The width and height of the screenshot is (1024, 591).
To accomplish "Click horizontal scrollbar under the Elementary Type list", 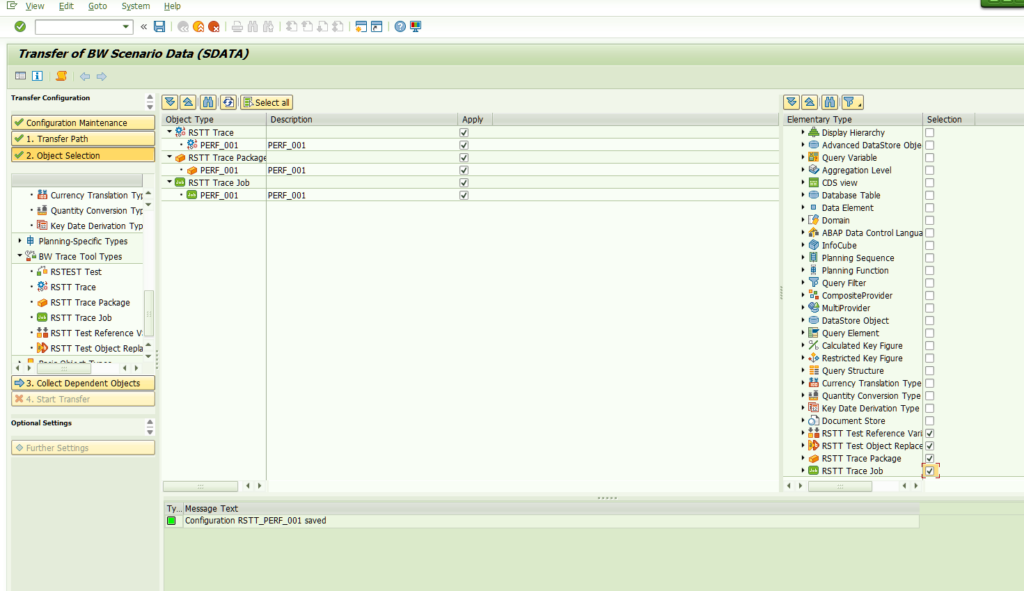I will coord(840,486).
